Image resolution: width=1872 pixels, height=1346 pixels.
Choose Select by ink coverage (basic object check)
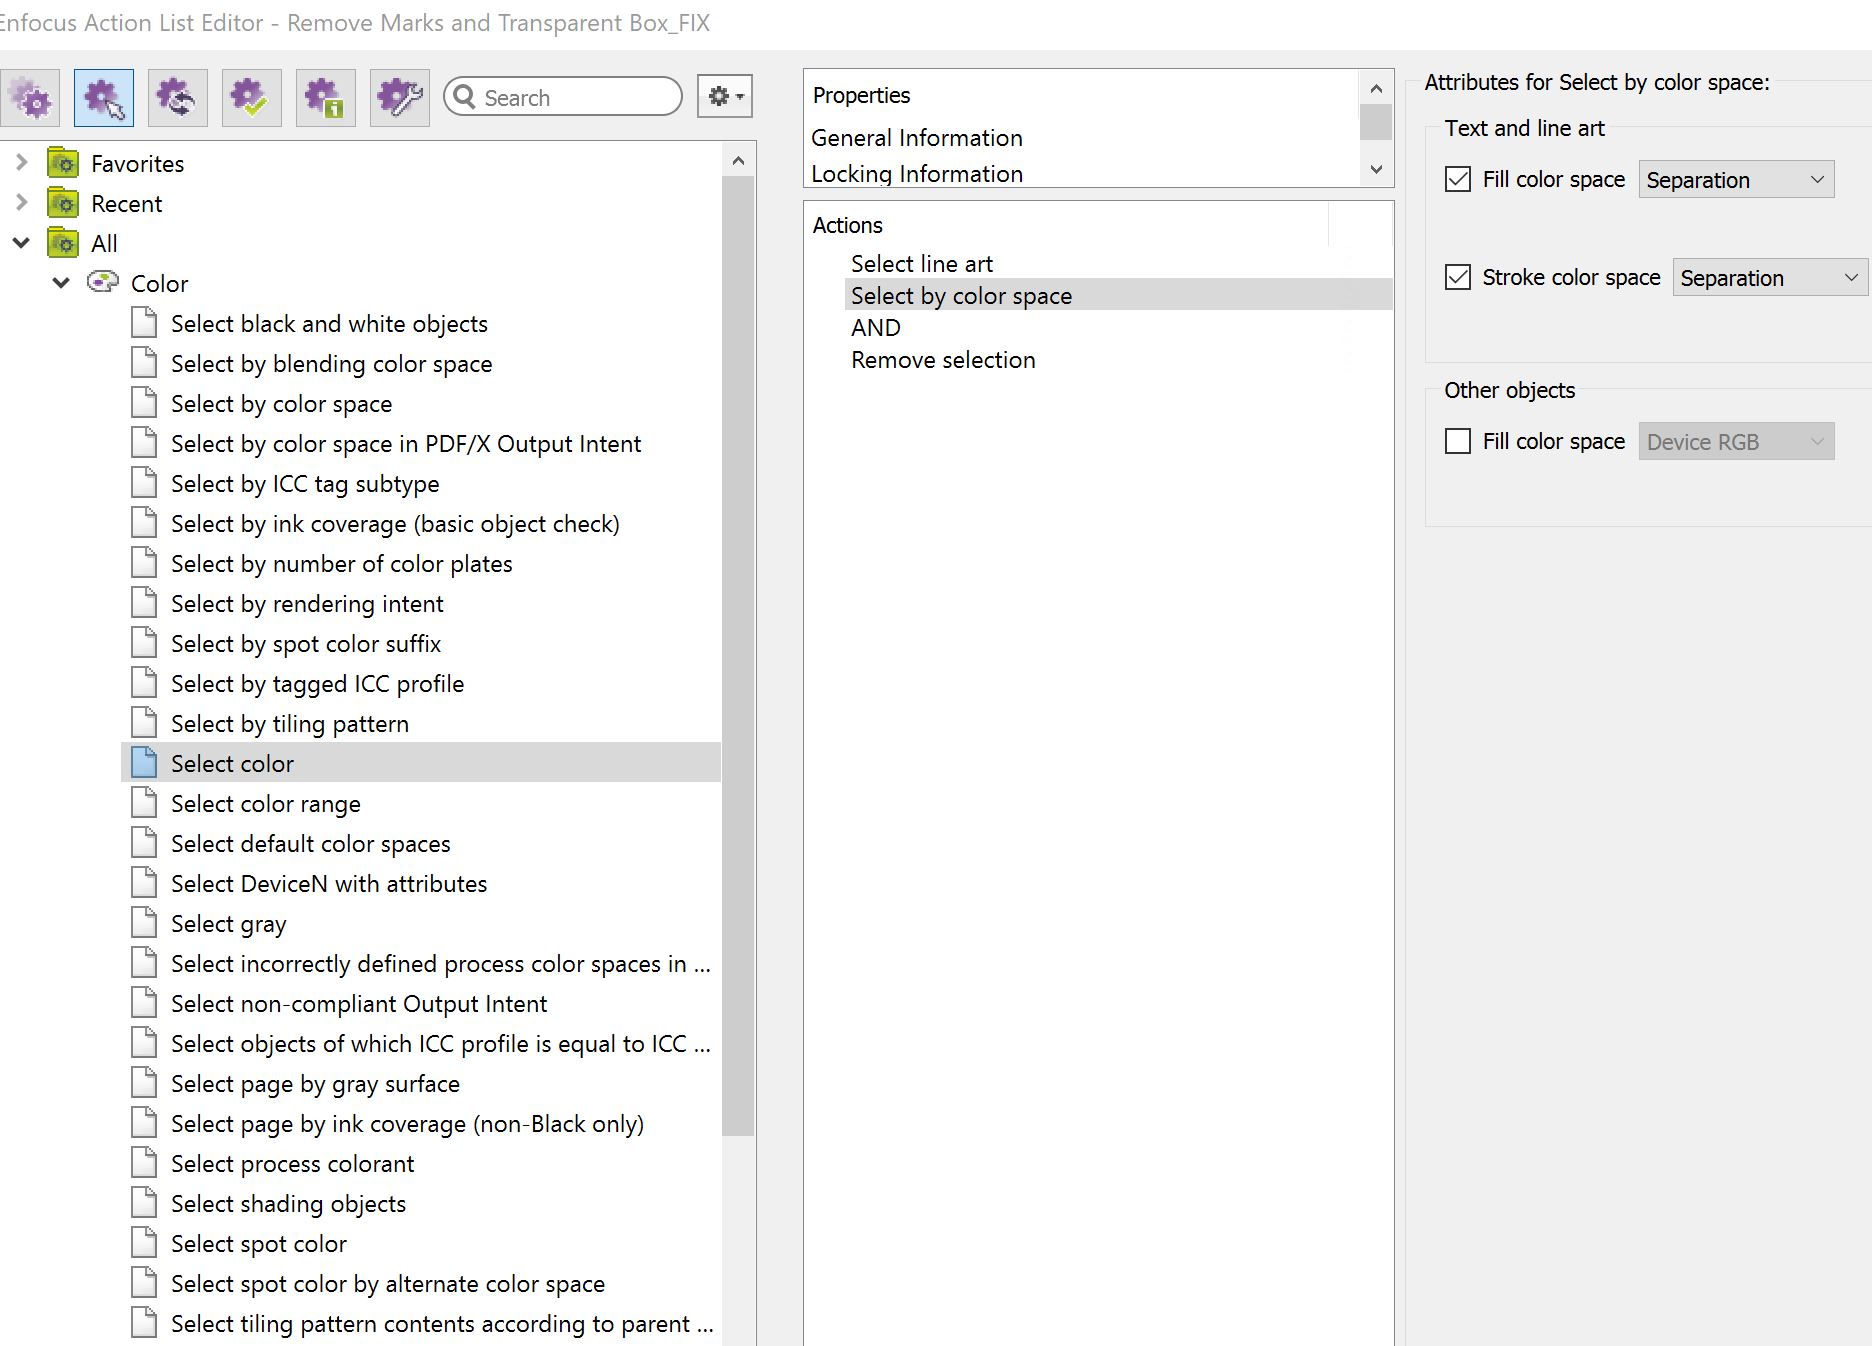395,524
